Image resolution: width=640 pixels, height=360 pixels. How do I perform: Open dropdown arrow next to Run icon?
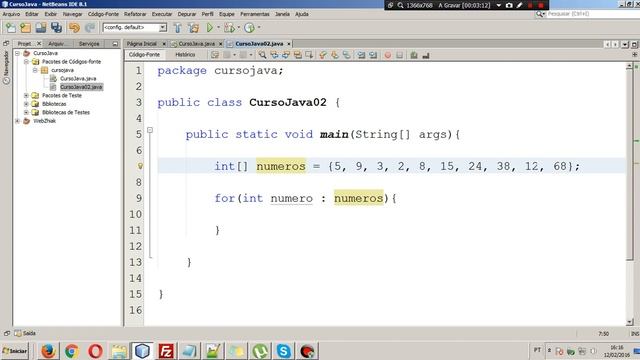coord(218,28)
